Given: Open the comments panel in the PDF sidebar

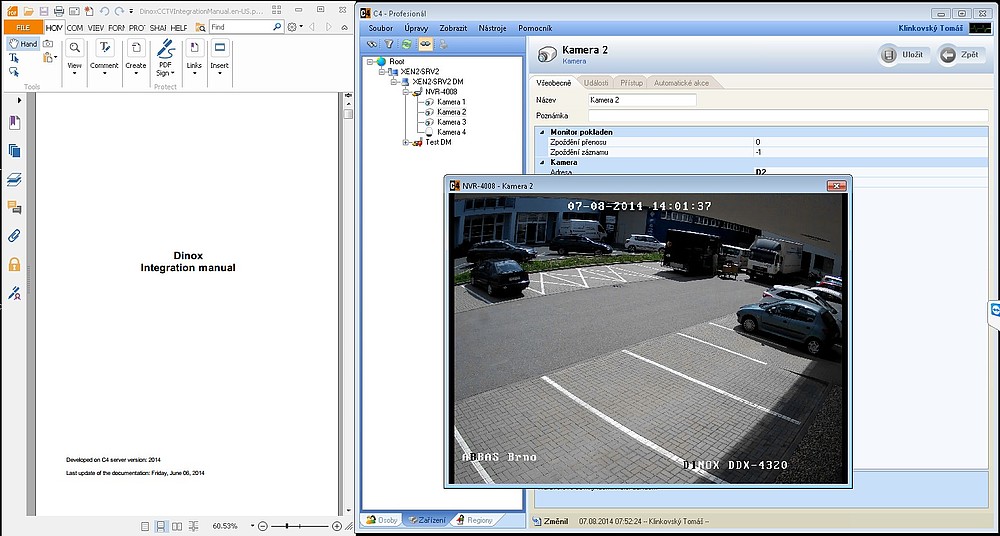Looking at the screenshot, I should coord(14,207).
